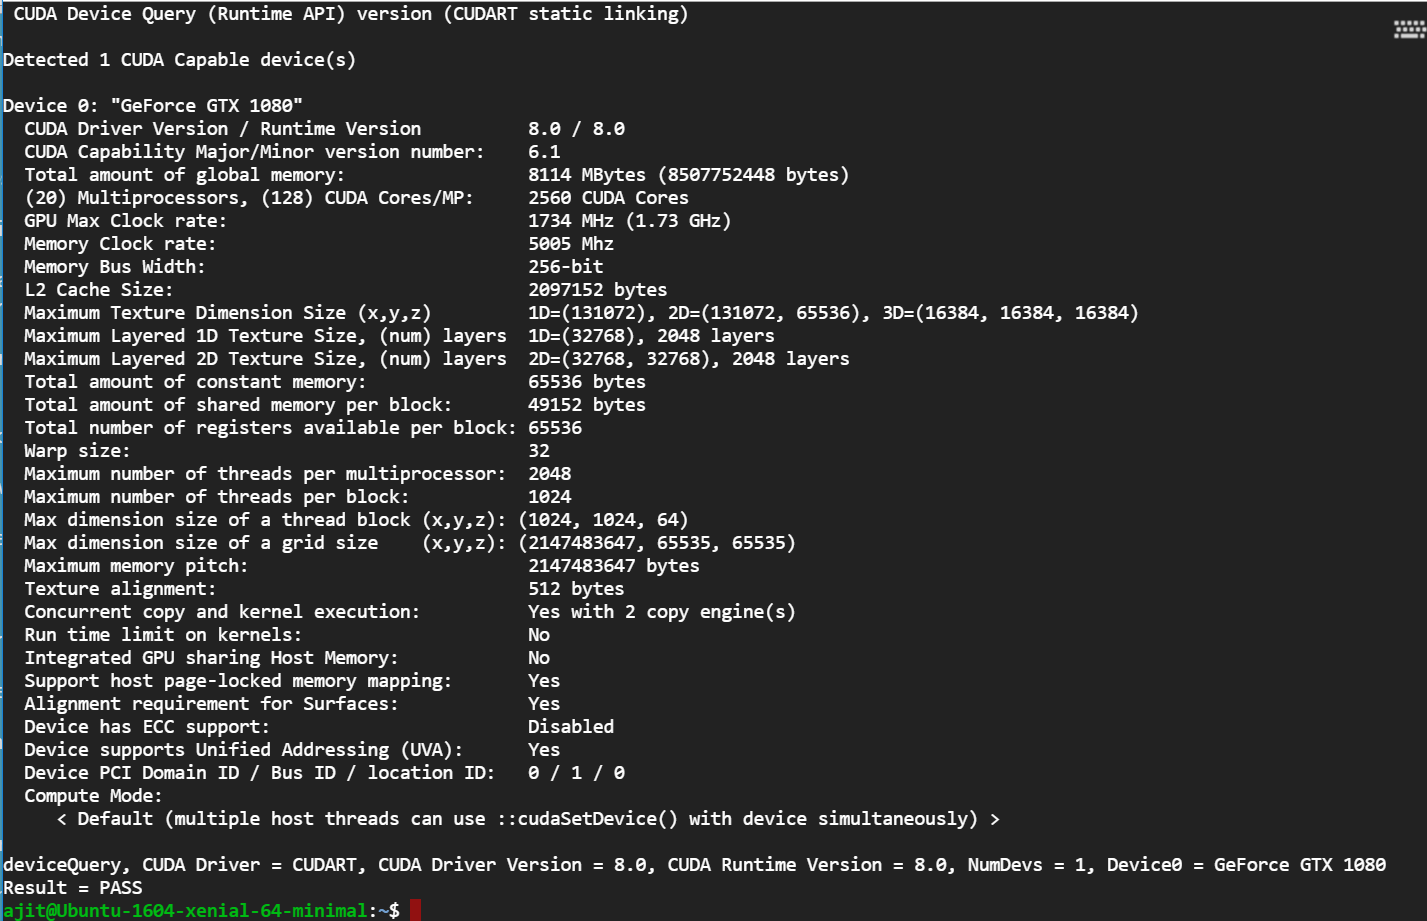The image size is (1427, 921).
Task: Click the 'Device 0: GeForce GTX 1080' heading
Action: [153, 105]
